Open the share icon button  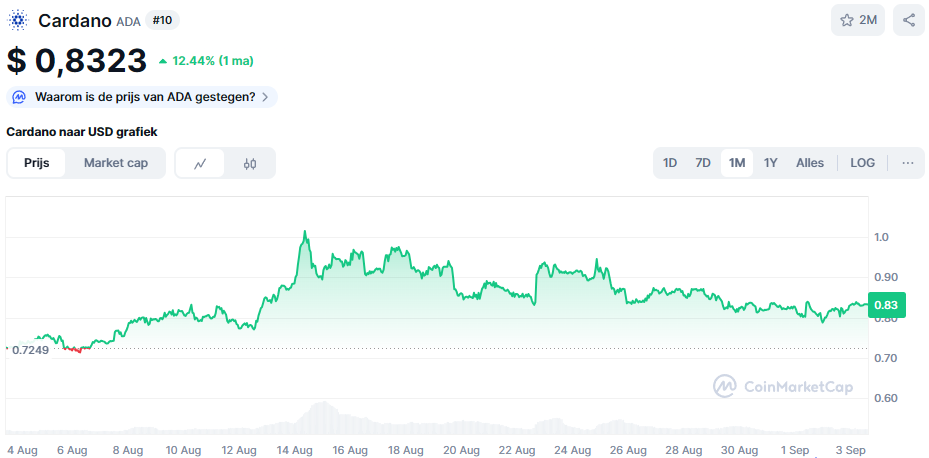click(x=909, y=20)
